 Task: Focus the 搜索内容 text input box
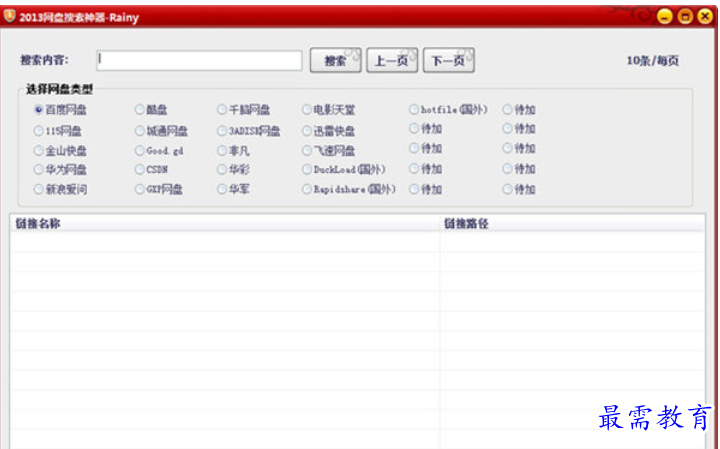pos(199,60)
